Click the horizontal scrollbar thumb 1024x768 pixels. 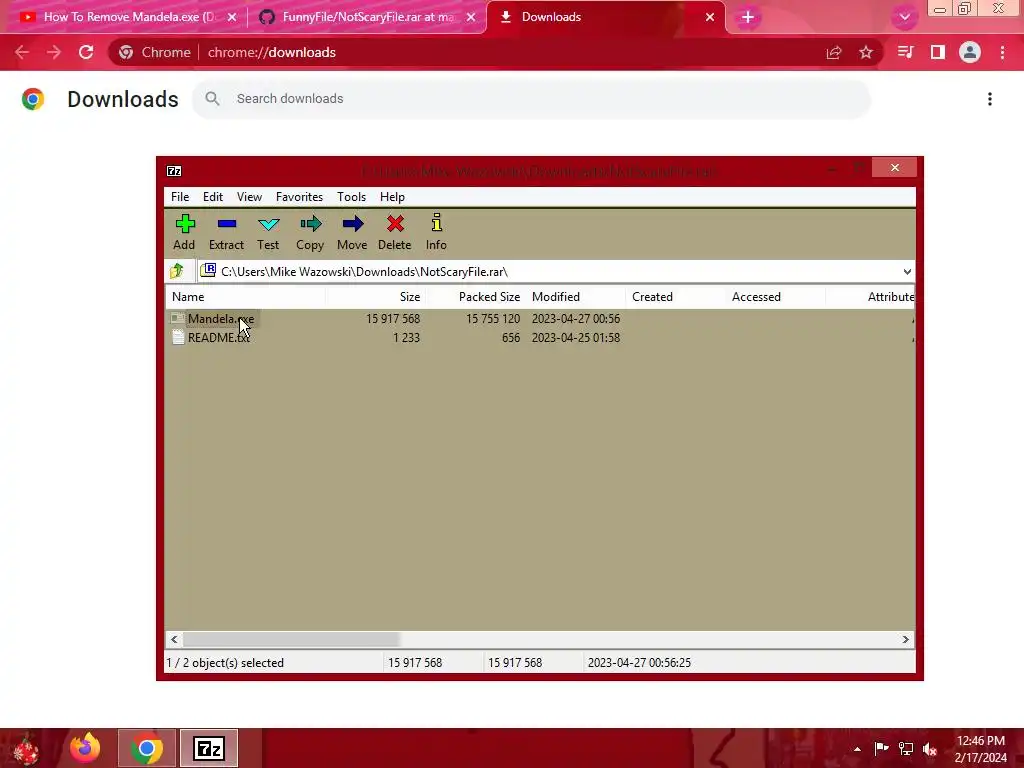click(291, 639)
